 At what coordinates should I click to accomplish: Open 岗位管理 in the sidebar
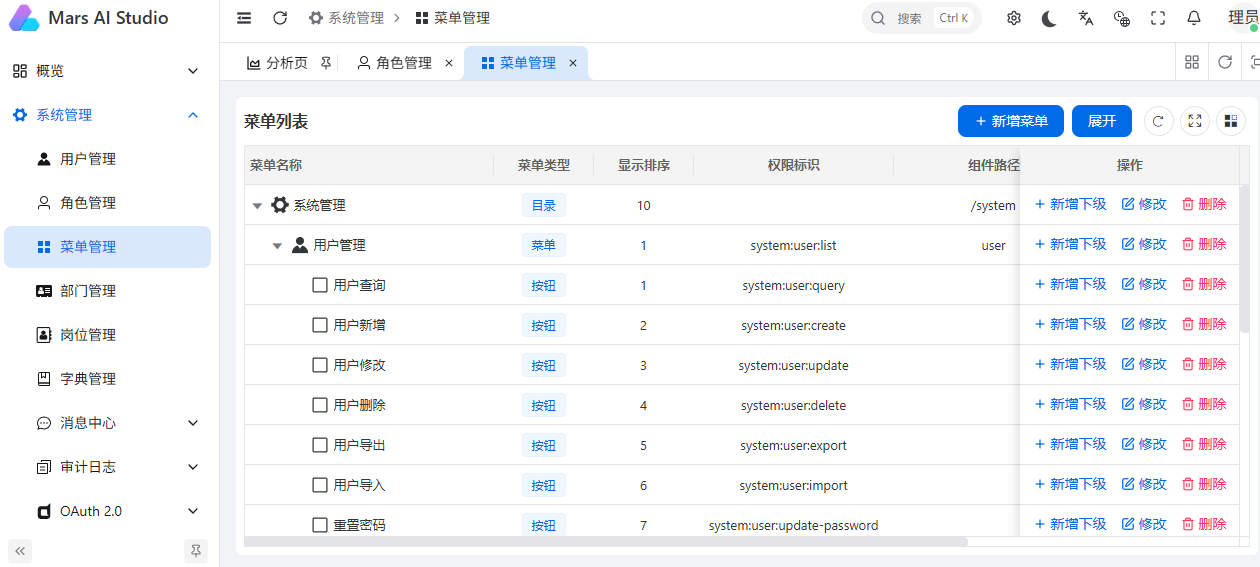tap(108, 335)
